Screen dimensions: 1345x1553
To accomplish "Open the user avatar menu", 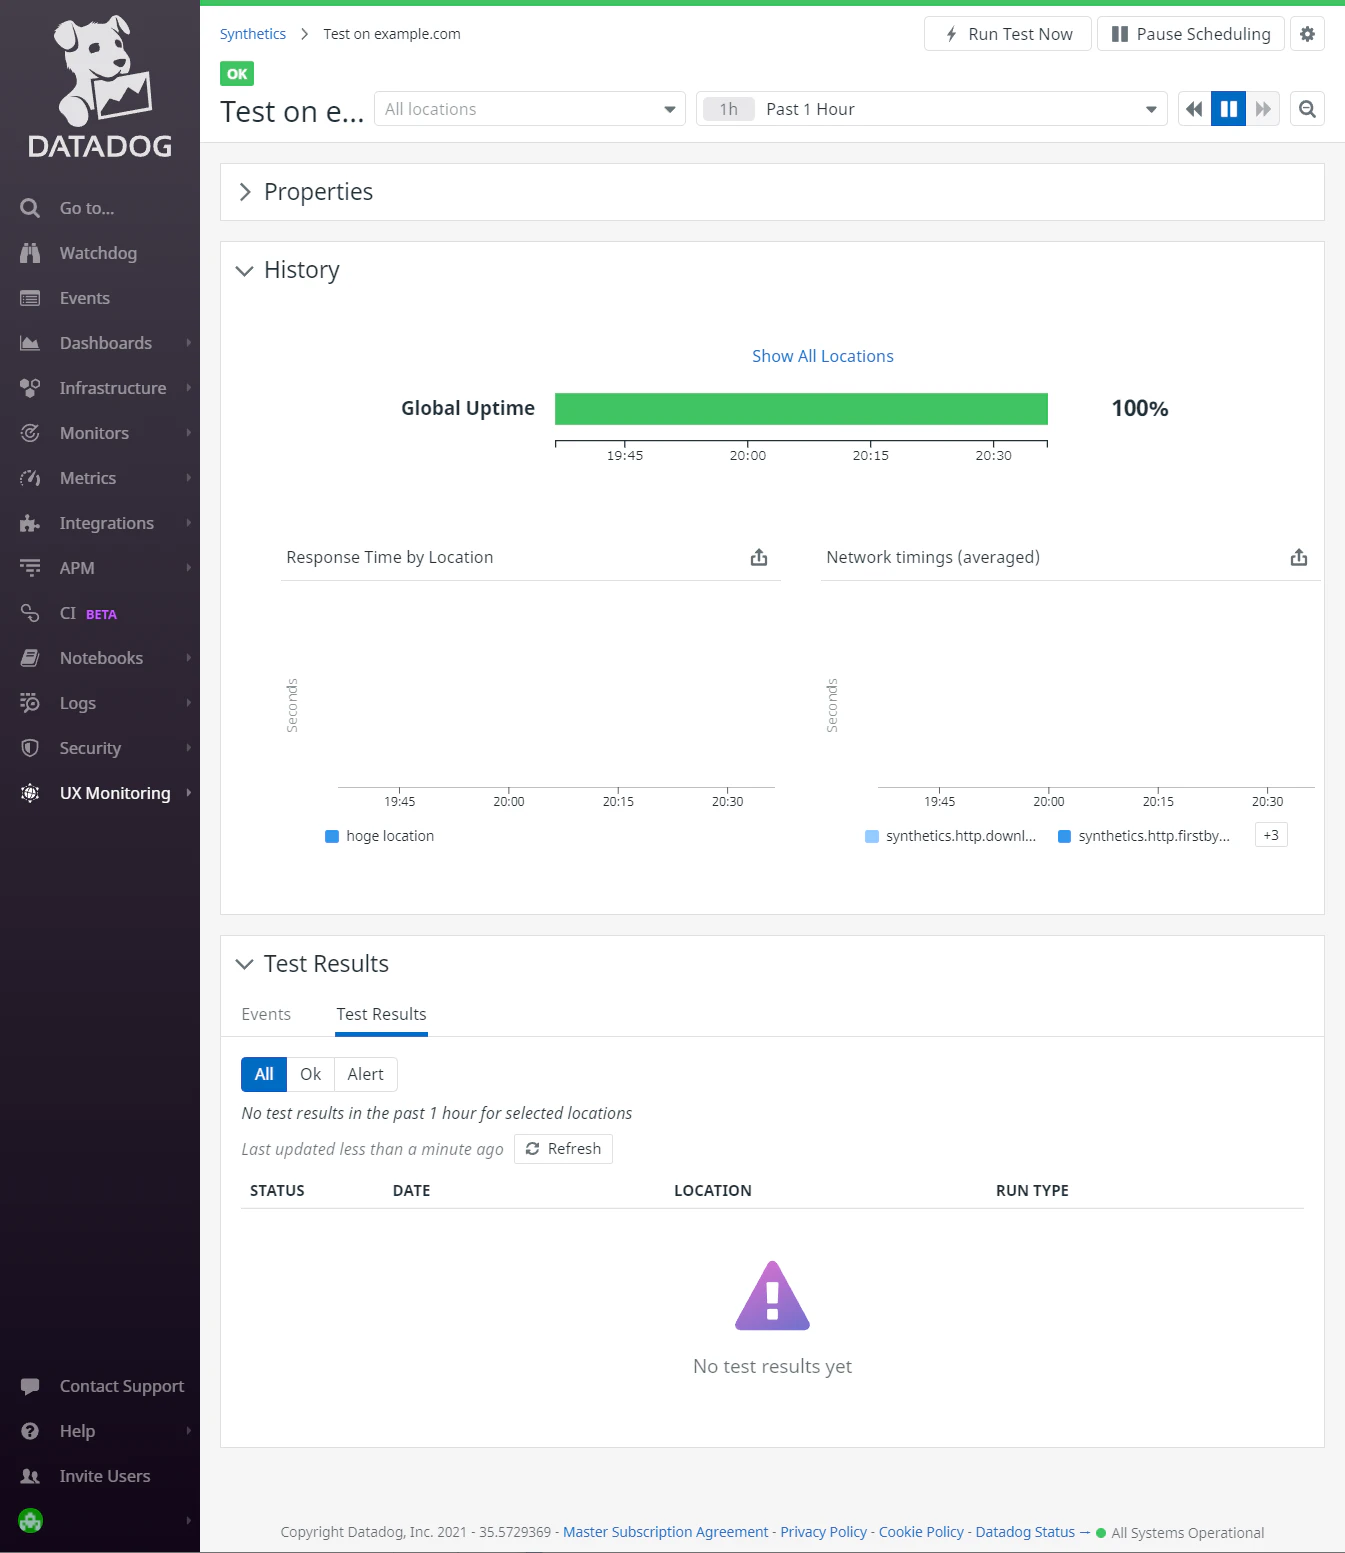I will coord(31,1521).
